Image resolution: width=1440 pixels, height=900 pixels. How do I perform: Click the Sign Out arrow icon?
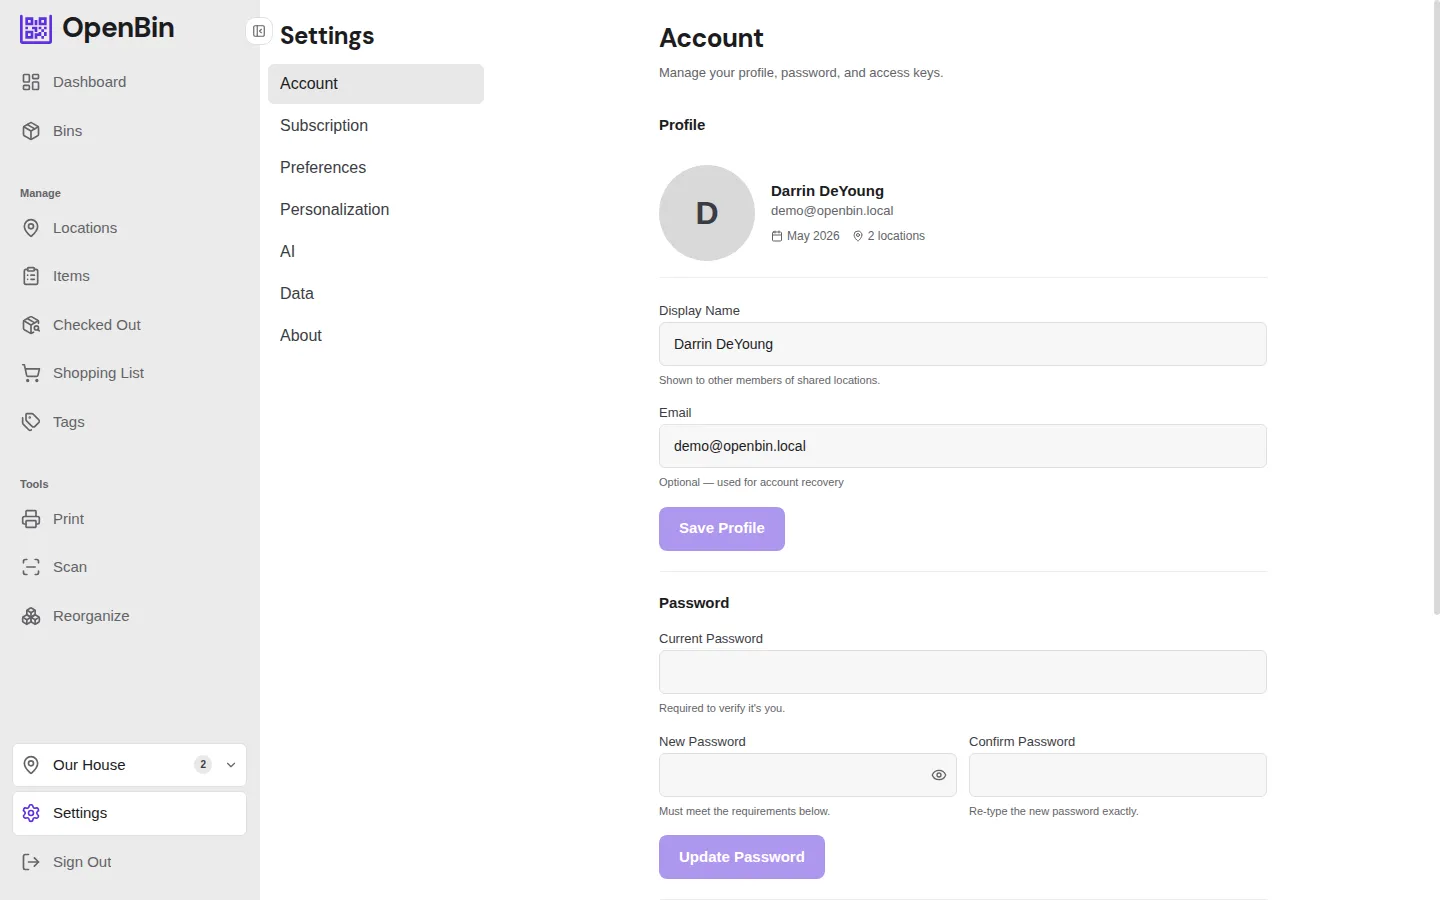click(x=31, y=862)
